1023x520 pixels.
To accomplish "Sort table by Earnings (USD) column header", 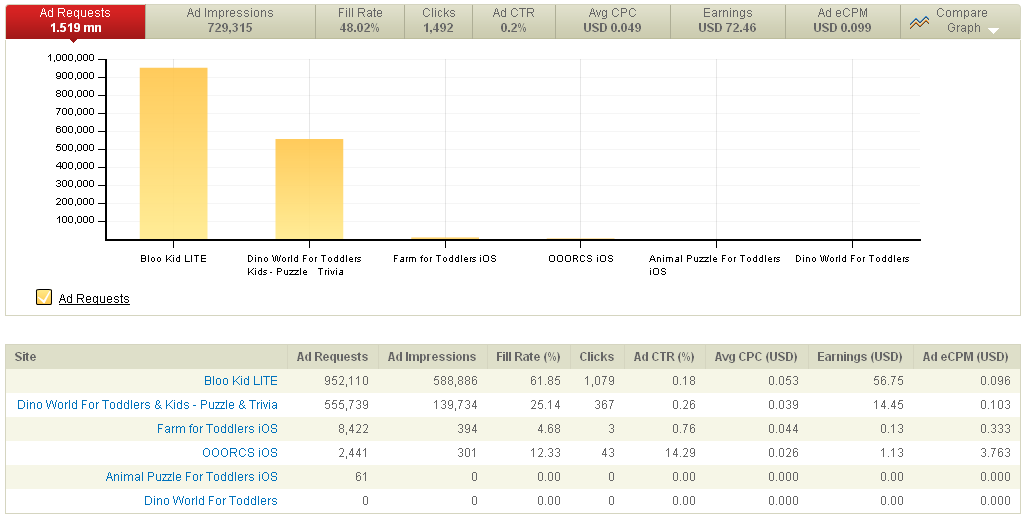I will click(856, 357).
